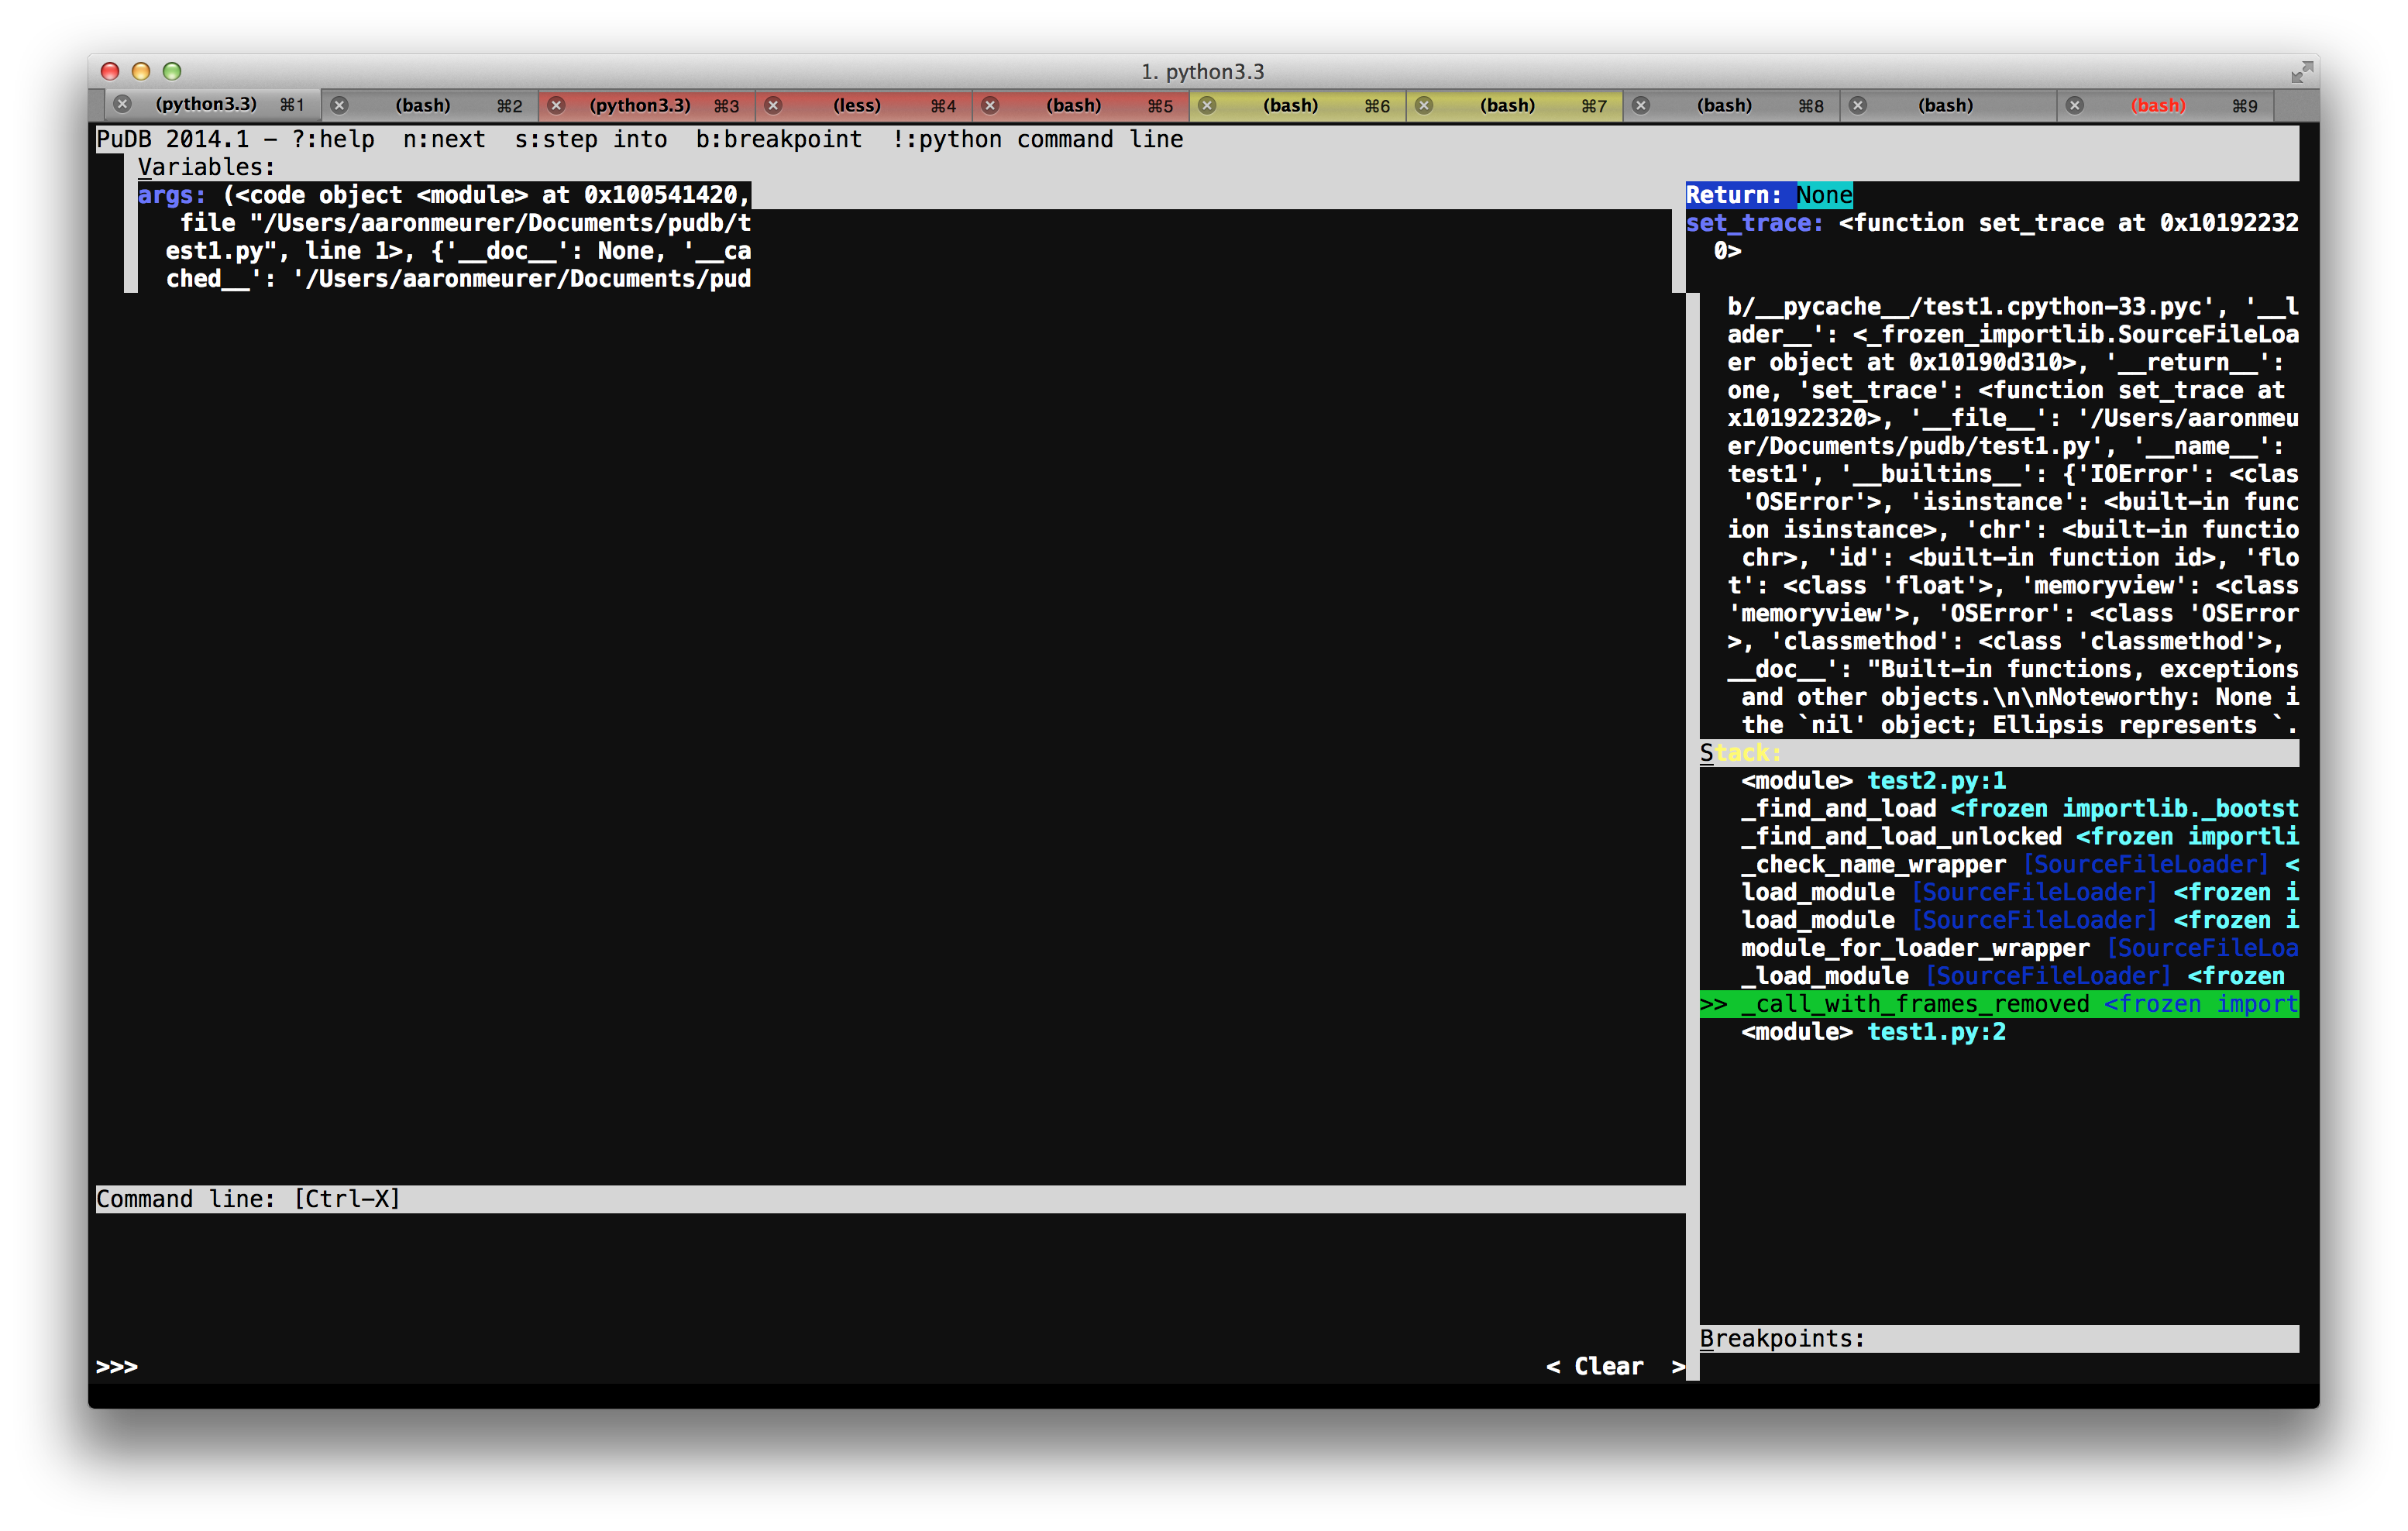
Task: Click the yellow minimize window button
Action: pyautogui.click(x=141, y=71)
